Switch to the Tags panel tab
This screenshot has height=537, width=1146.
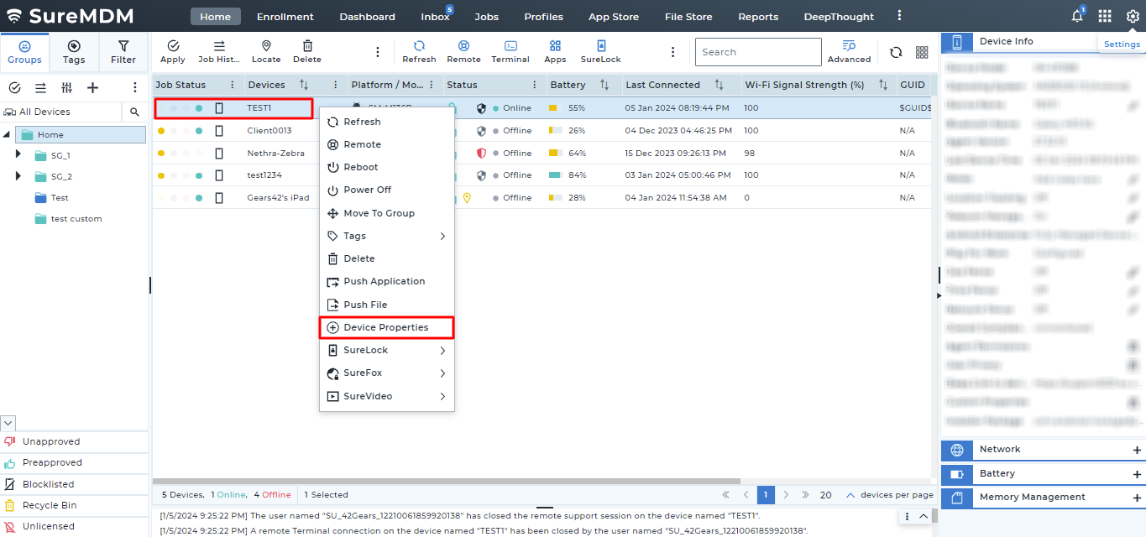[x=74, y=52]
